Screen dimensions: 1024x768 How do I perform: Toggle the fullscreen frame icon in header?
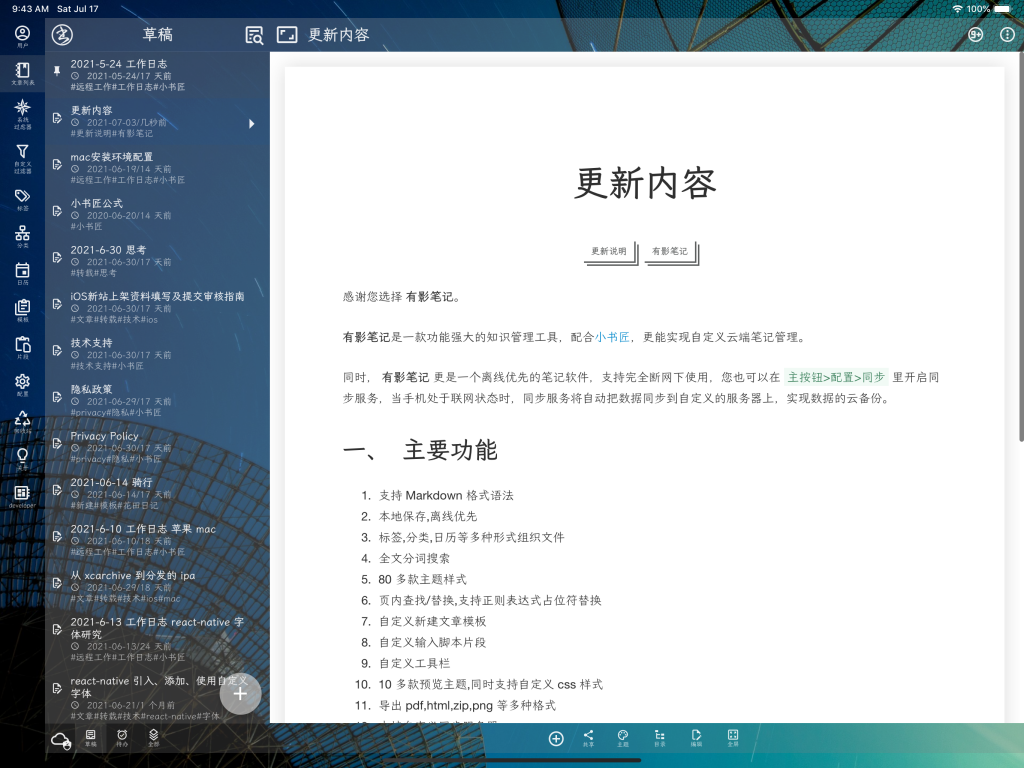(287, 35)
